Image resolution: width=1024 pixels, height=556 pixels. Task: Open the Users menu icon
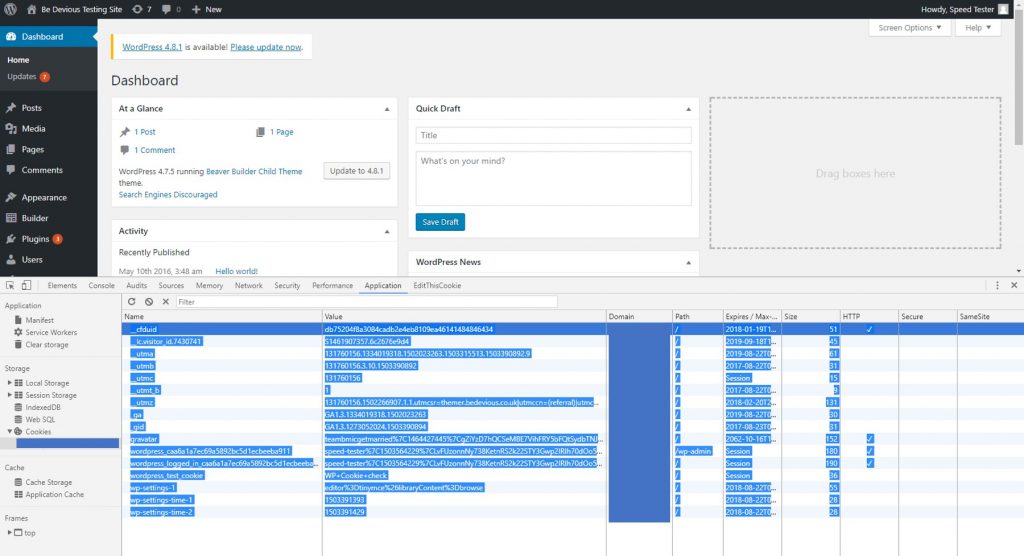pyautogui.click(x=11, y=259)
